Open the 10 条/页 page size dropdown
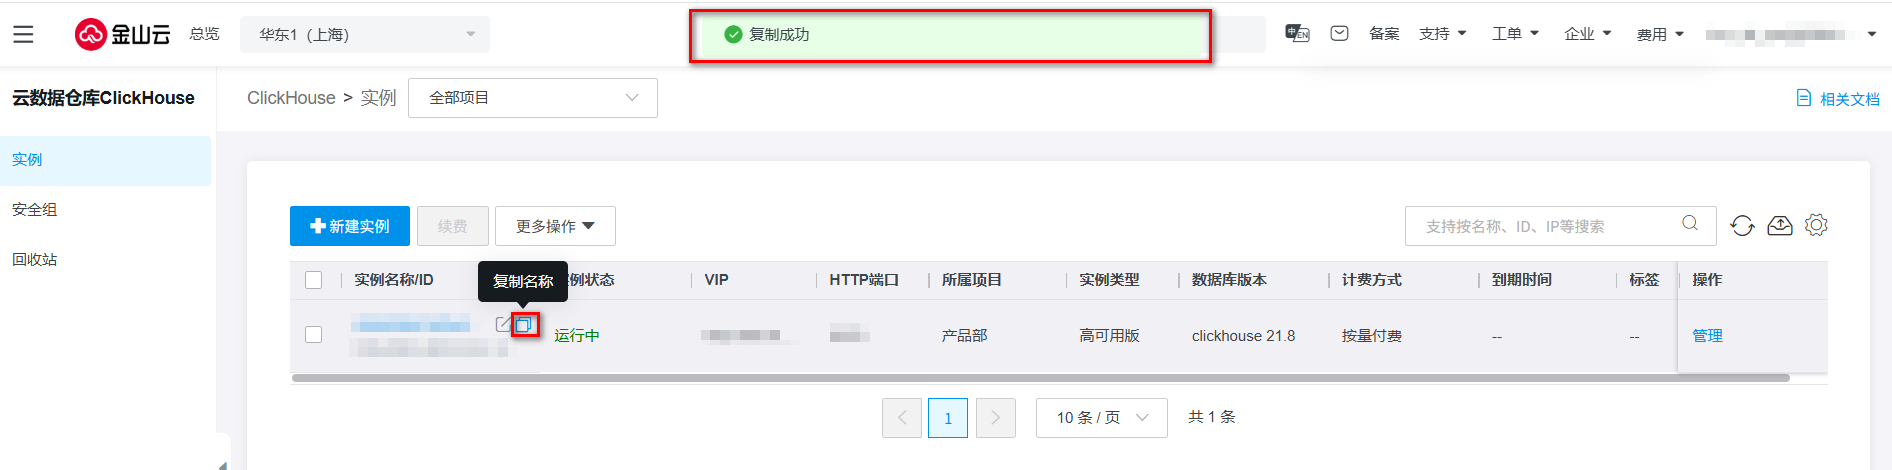The image size is (1892, 470). (x=1102, y=418)
